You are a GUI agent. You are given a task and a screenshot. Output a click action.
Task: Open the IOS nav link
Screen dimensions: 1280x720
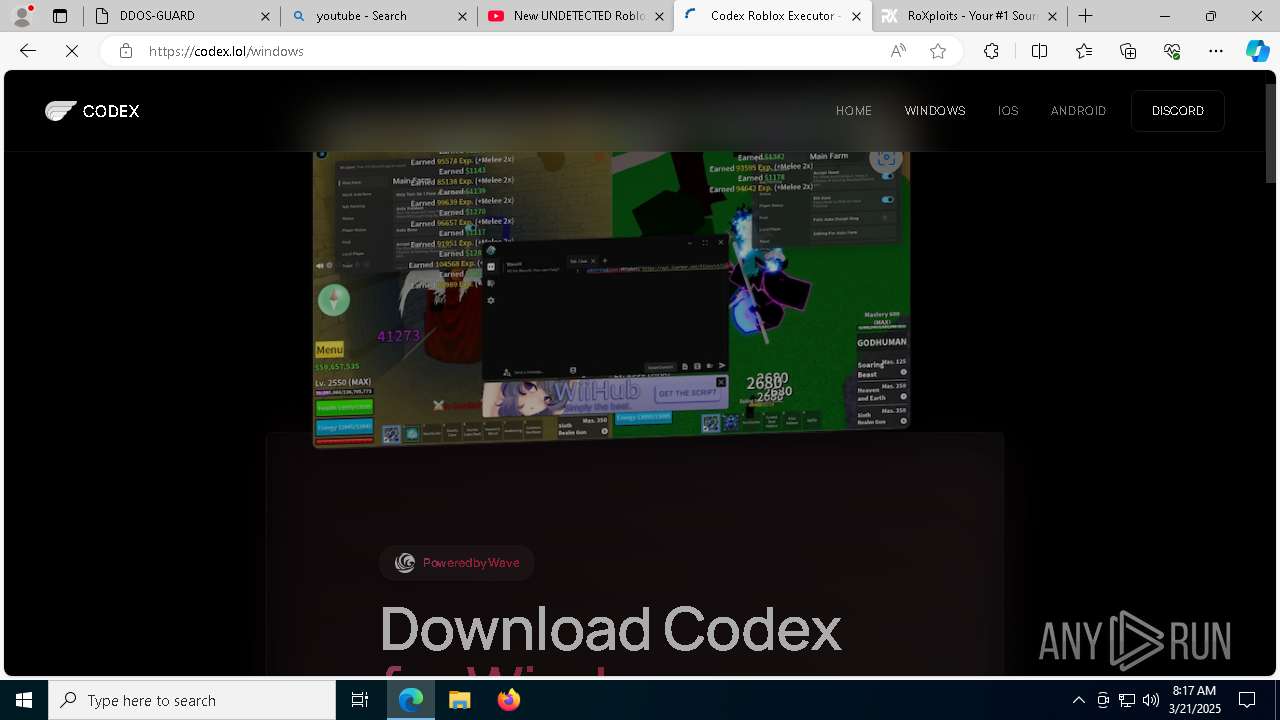pyautogui.click(x=1008, y=111)
